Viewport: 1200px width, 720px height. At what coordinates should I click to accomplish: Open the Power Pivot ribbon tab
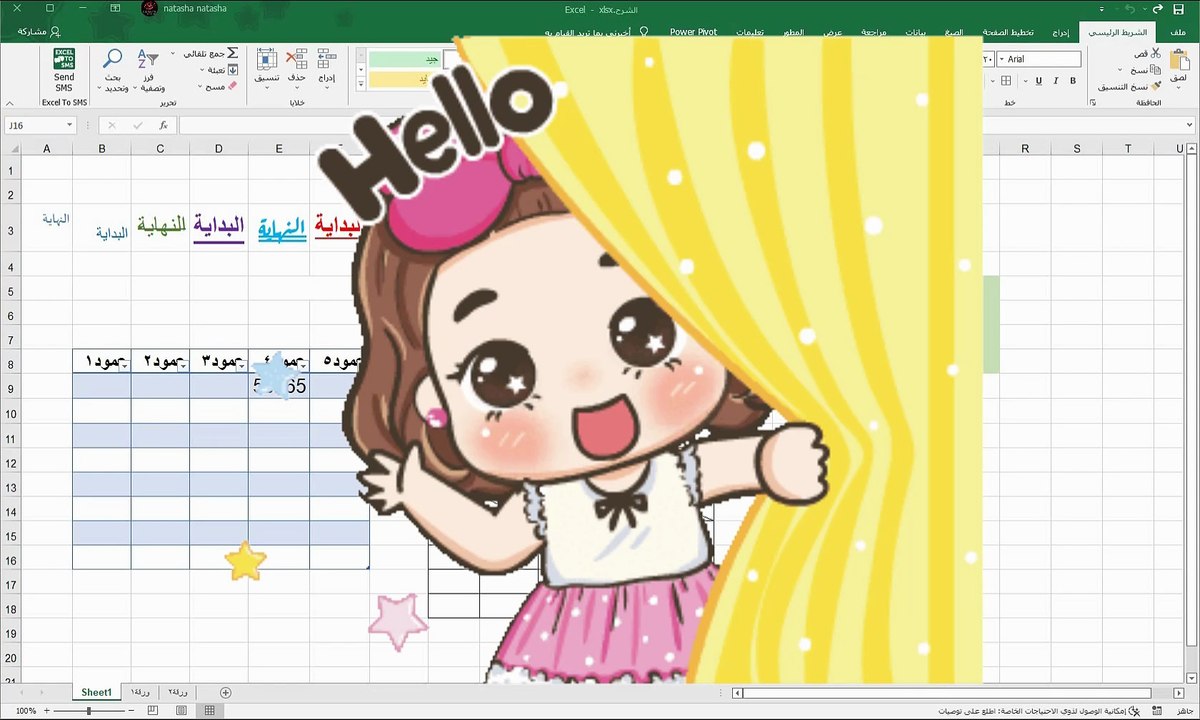point(693,32)
